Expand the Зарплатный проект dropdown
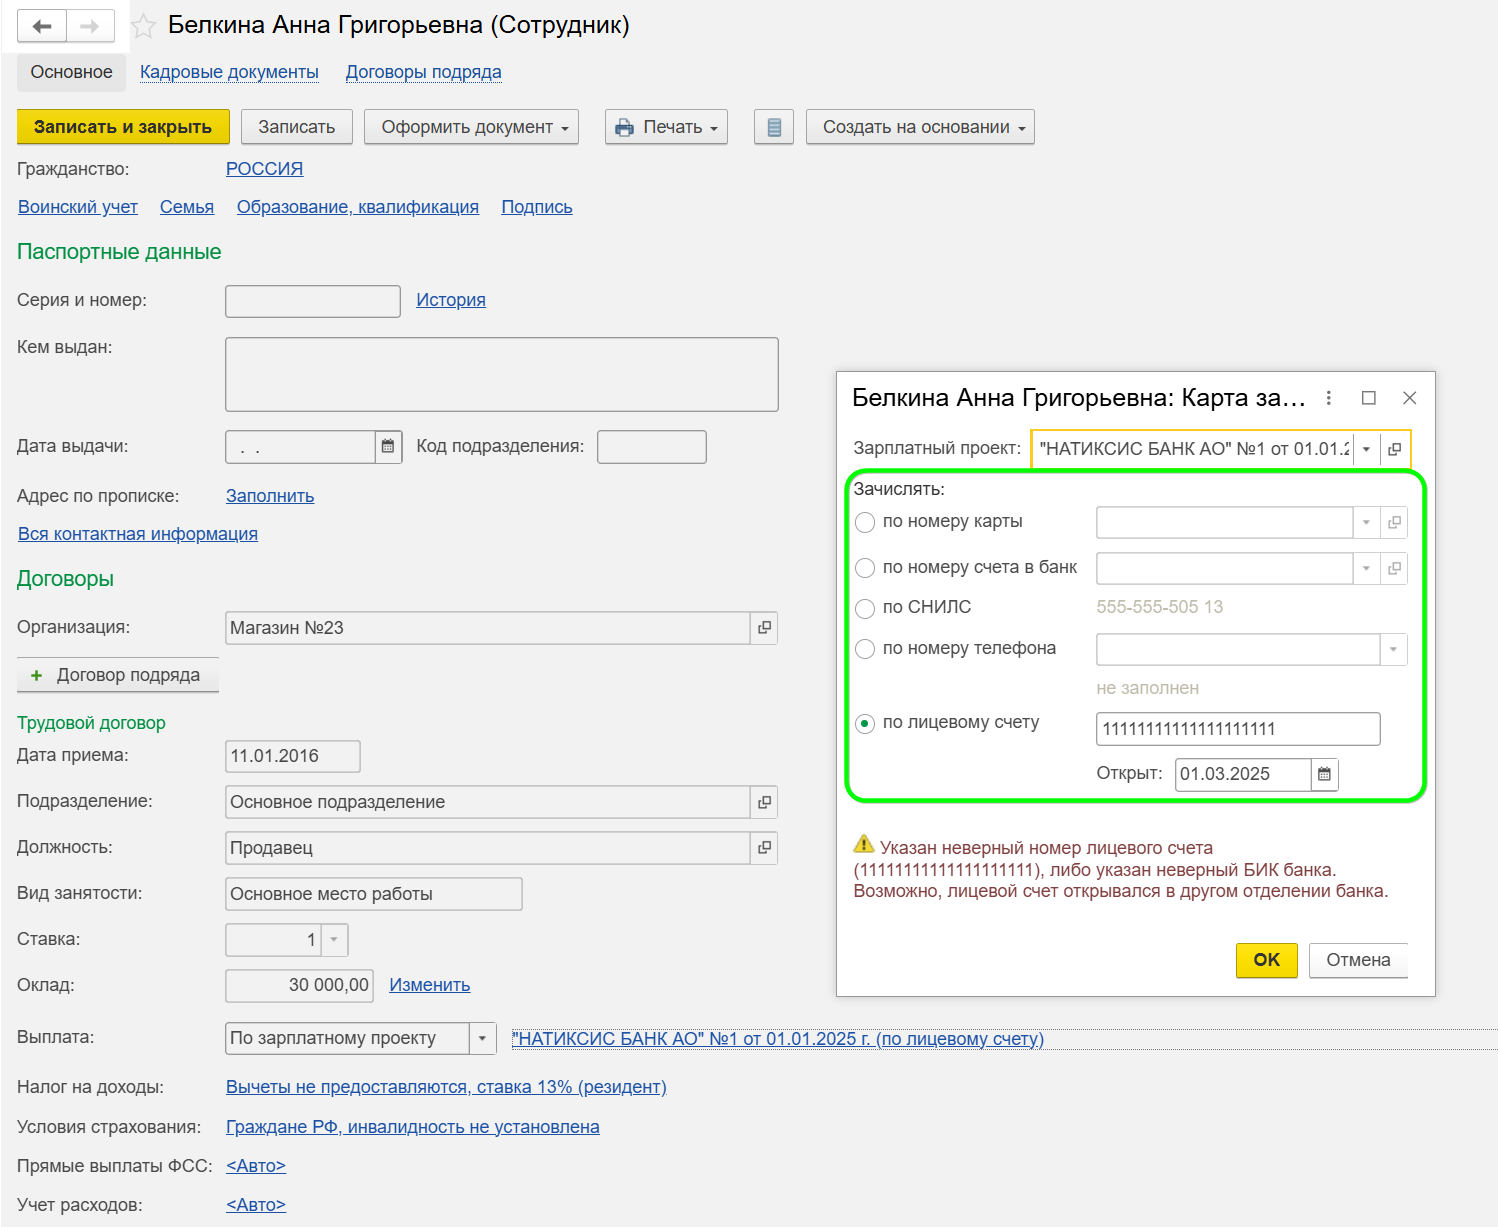1498x1227 pixels. 1366,449
